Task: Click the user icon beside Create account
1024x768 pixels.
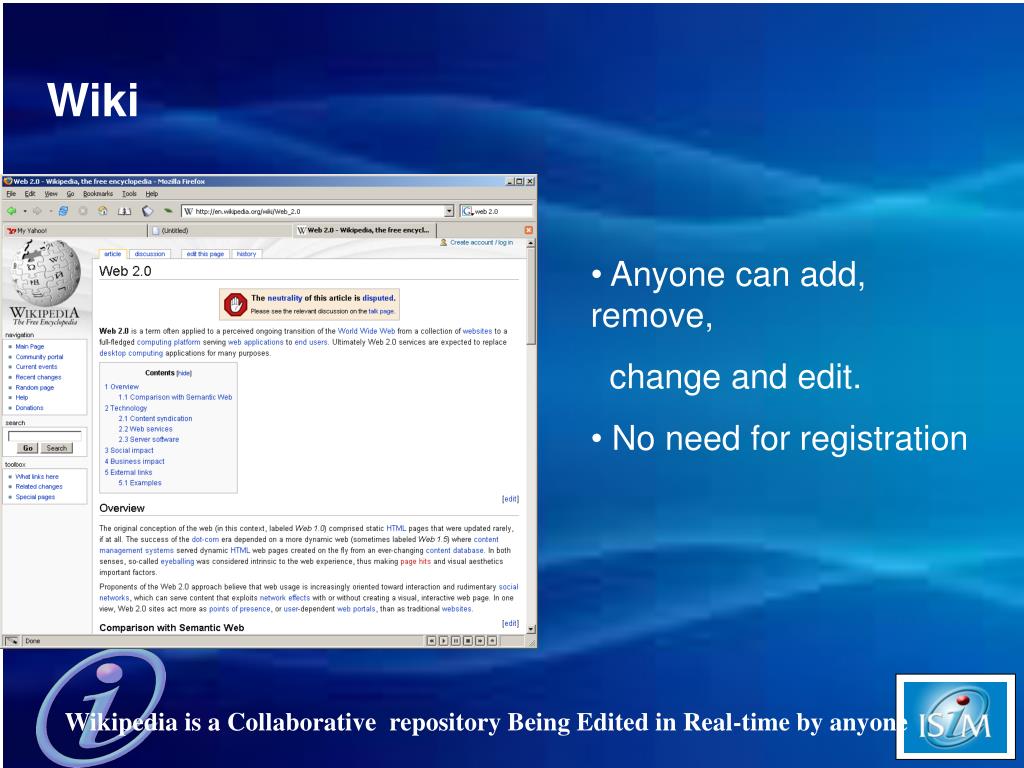Action: pyautogui.click(x=443, y=242)
